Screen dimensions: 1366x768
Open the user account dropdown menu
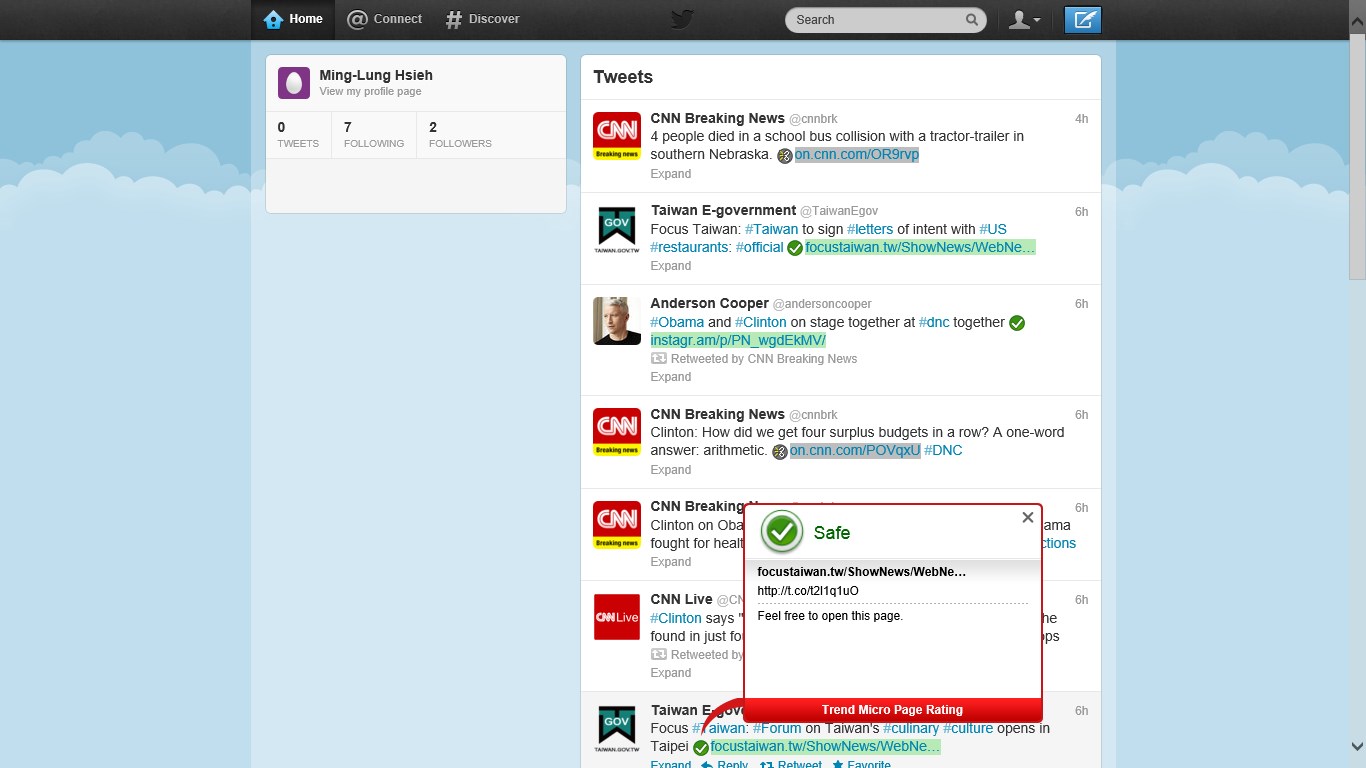click(x=1024, y=19)
